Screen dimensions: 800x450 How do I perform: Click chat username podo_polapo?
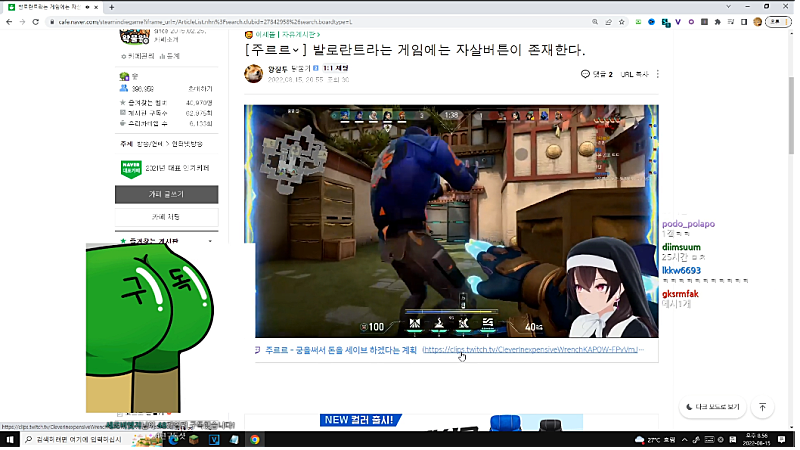[x=688, y=224]
